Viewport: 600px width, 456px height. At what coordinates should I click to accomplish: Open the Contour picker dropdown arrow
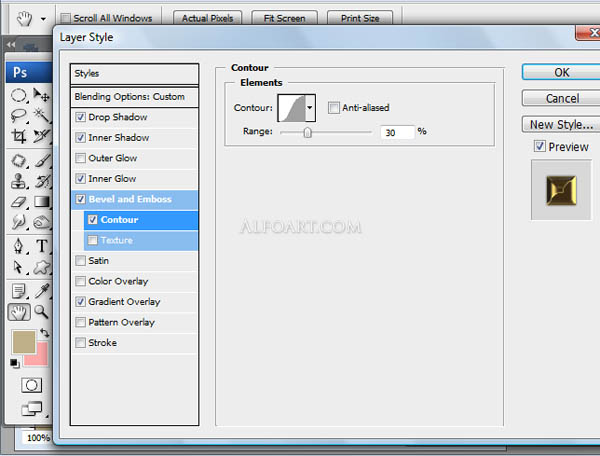coord(310,108)
